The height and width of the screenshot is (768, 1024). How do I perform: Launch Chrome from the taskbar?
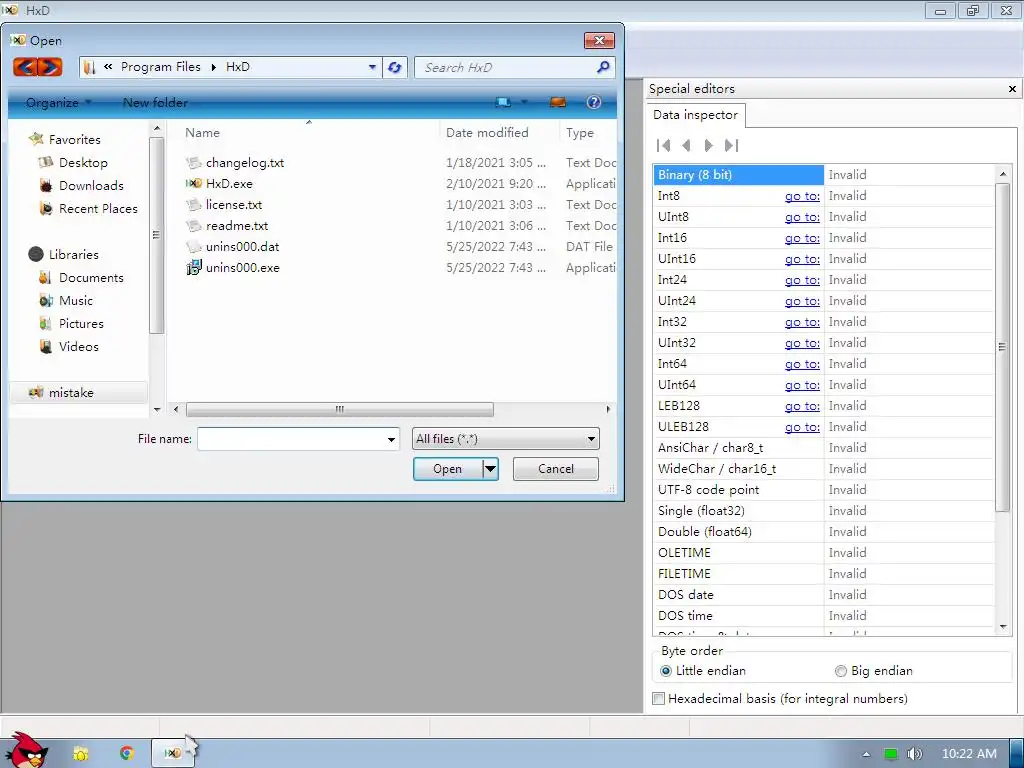[x=127, y=753]
